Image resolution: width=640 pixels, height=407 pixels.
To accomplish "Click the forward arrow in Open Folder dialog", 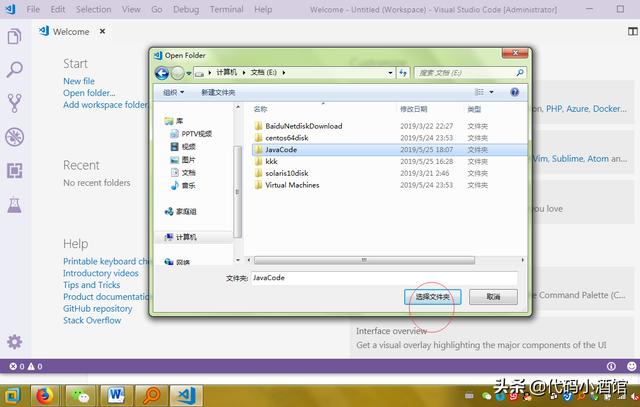I will (178, 73).
